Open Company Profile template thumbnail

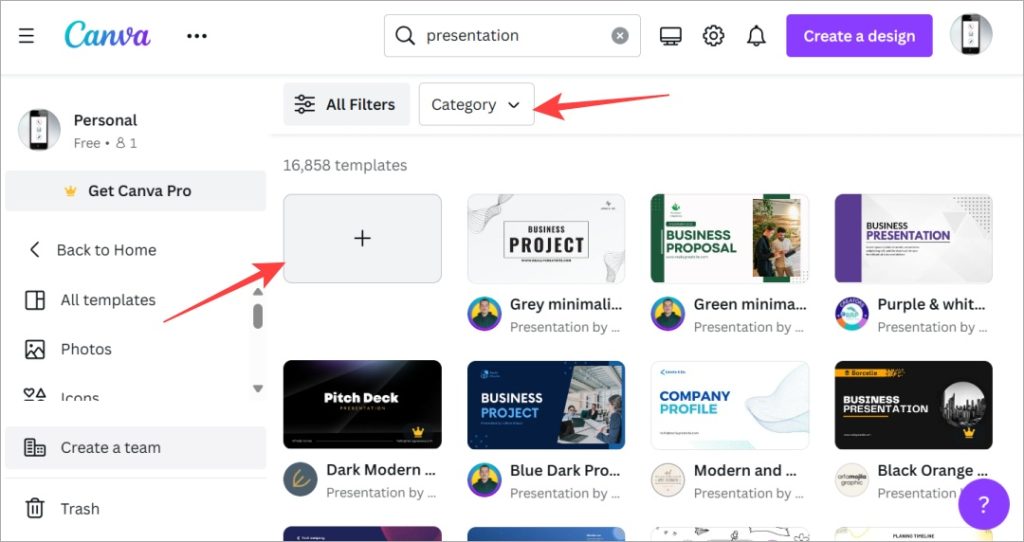(x=729, y=404)
